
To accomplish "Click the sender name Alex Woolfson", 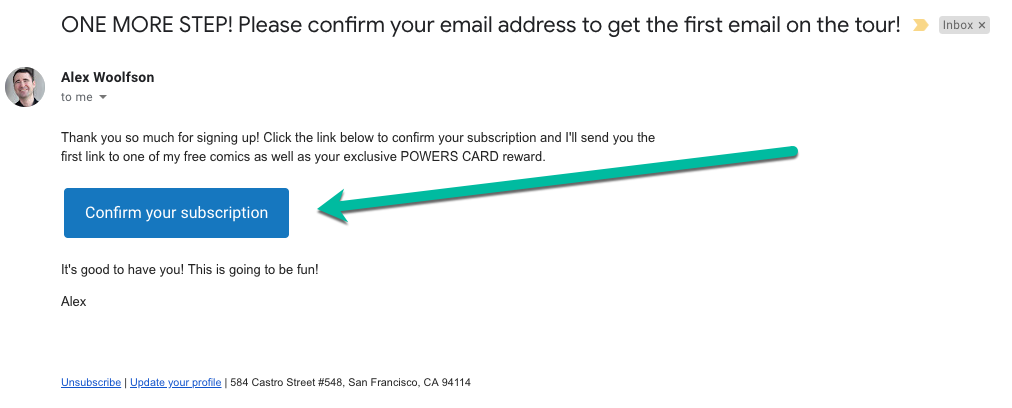I will [107, 77].
